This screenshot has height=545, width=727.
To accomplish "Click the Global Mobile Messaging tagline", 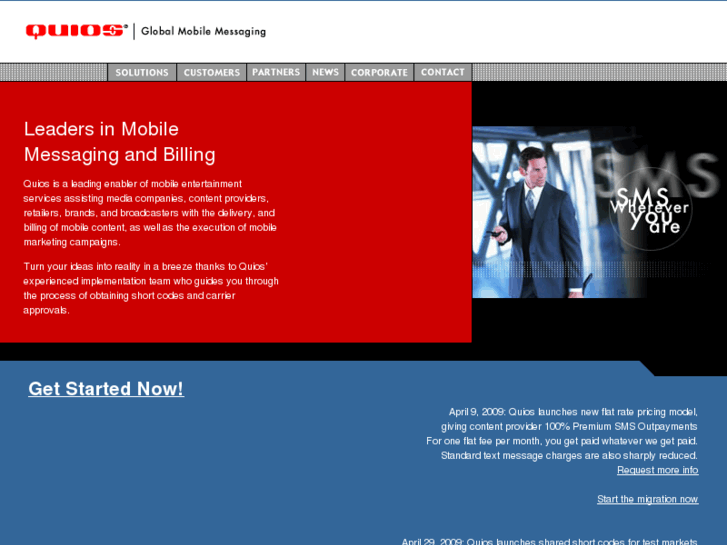I will tap(203, 32).
